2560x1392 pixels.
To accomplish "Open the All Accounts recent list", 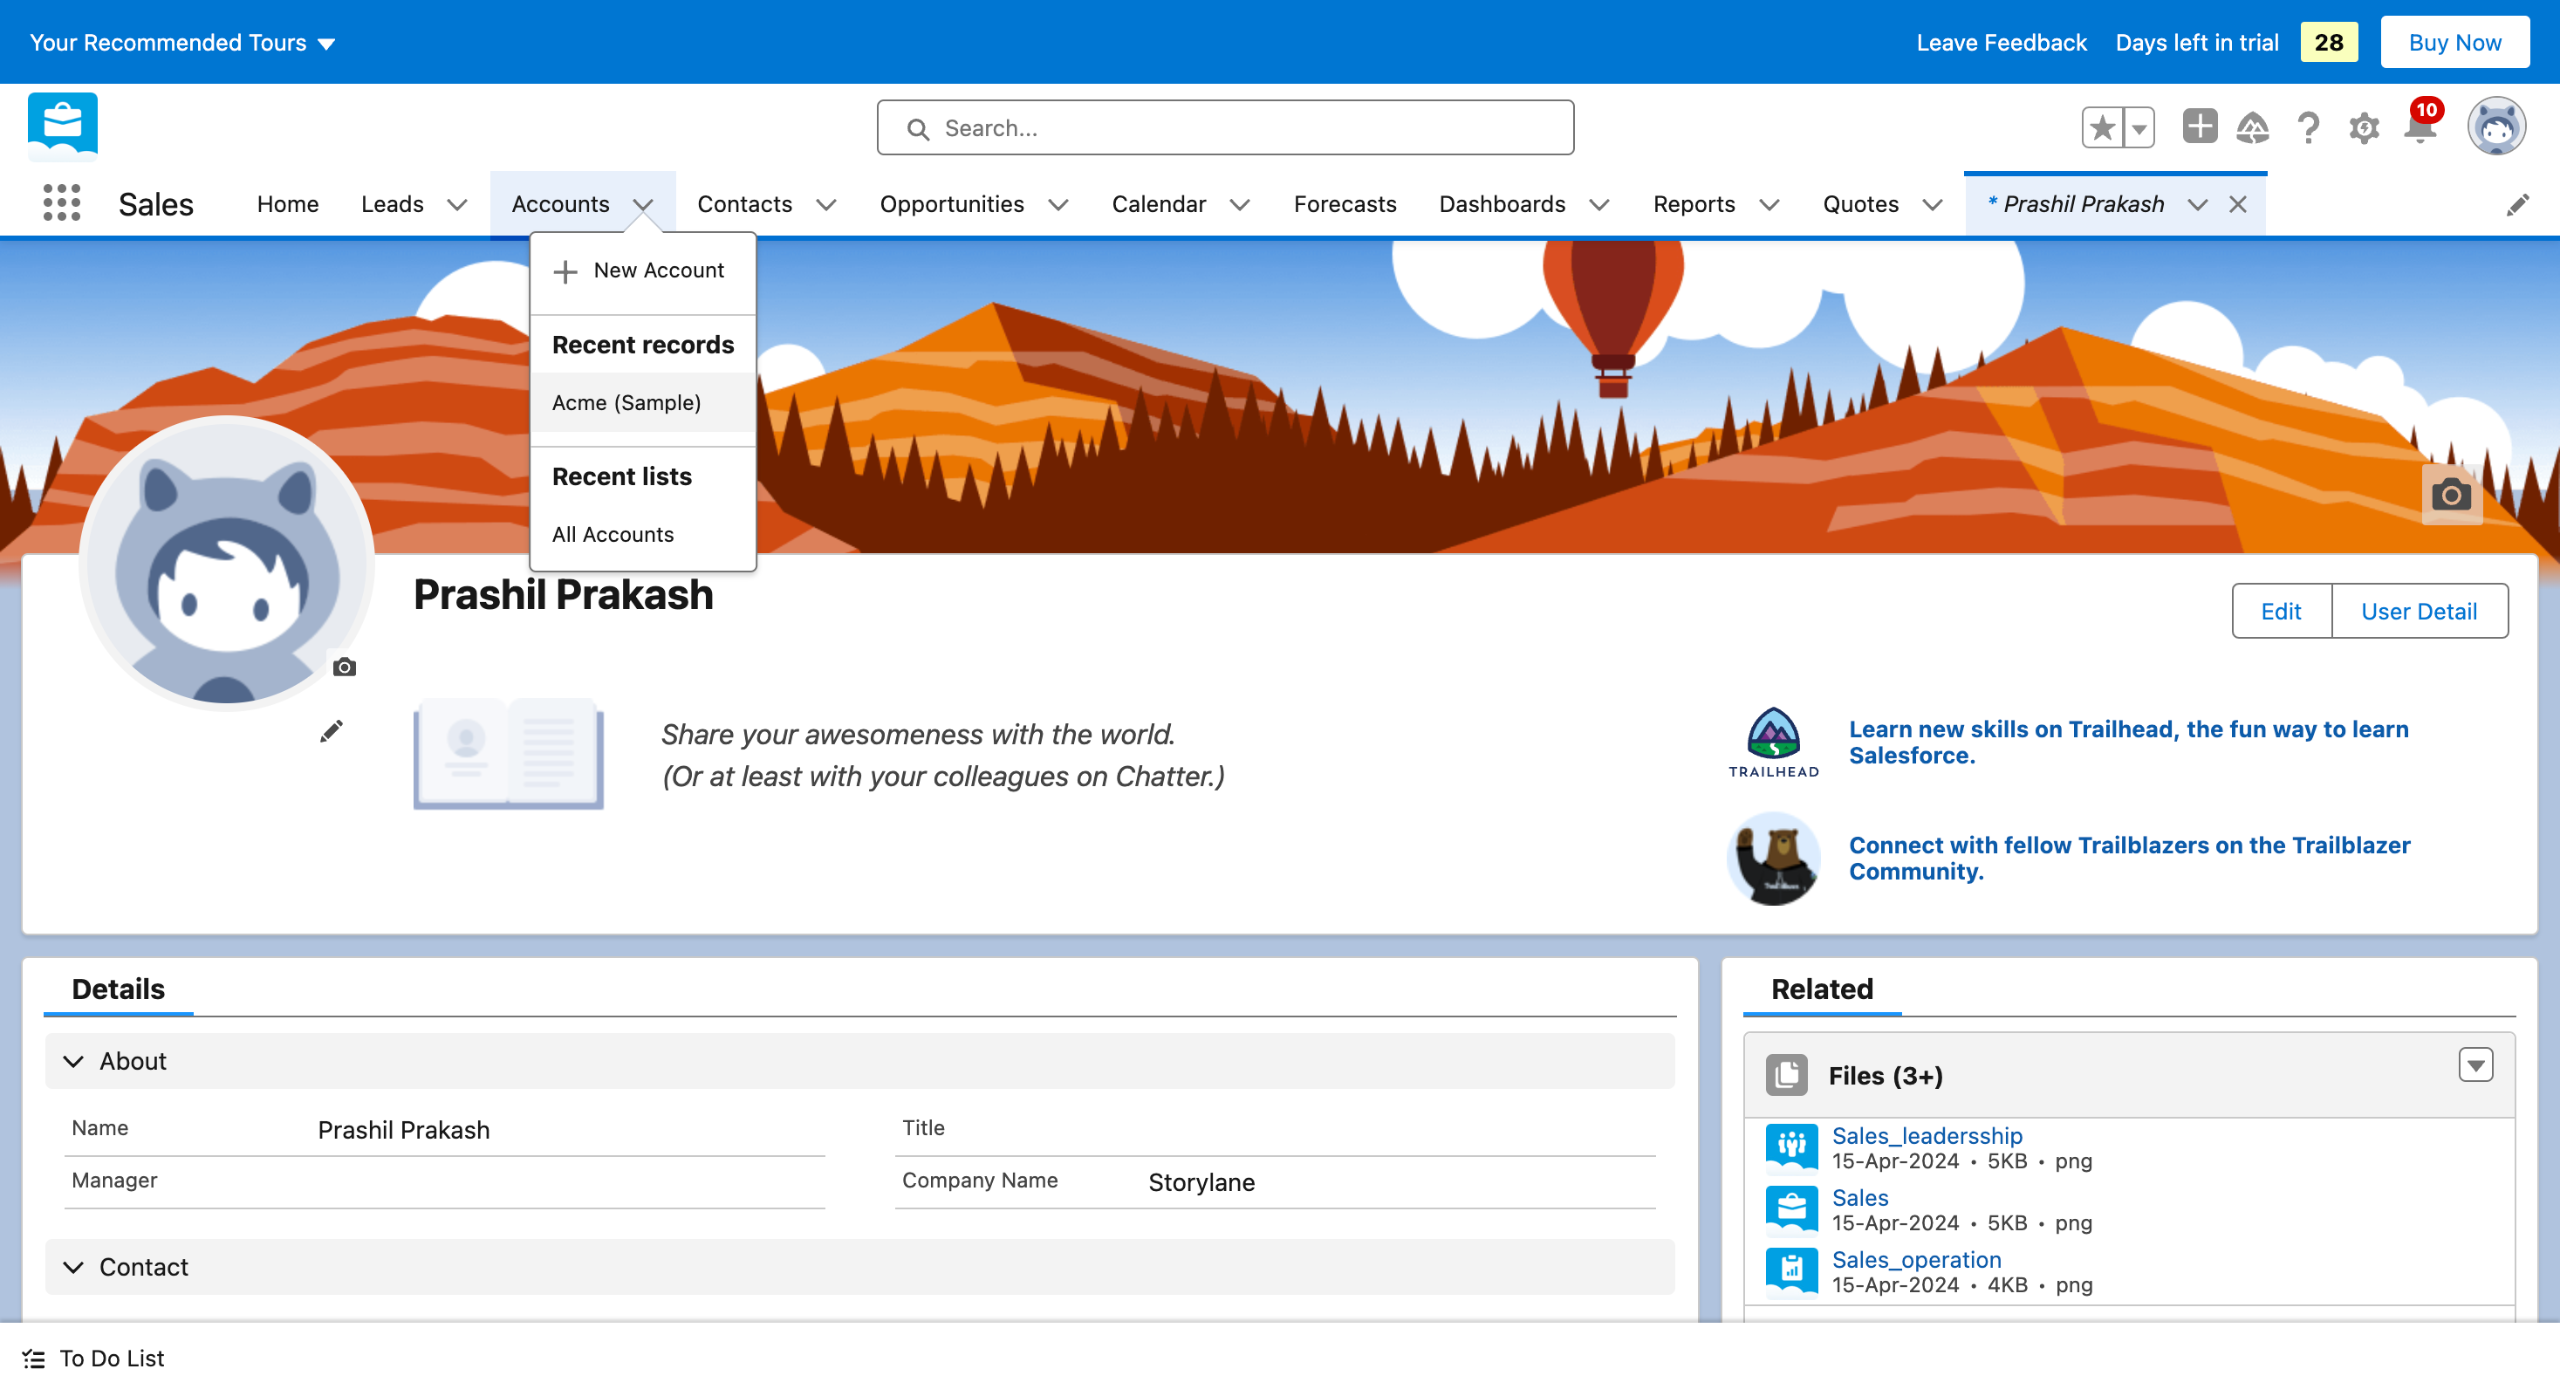I will pyautogui.click(x=643, y=534).
